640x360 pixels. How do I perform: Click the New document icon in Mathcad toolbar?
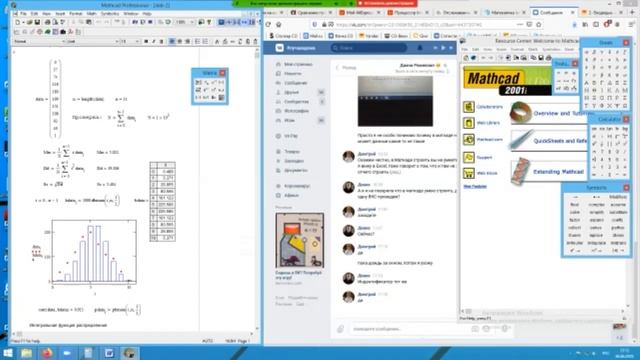[17, 22]
